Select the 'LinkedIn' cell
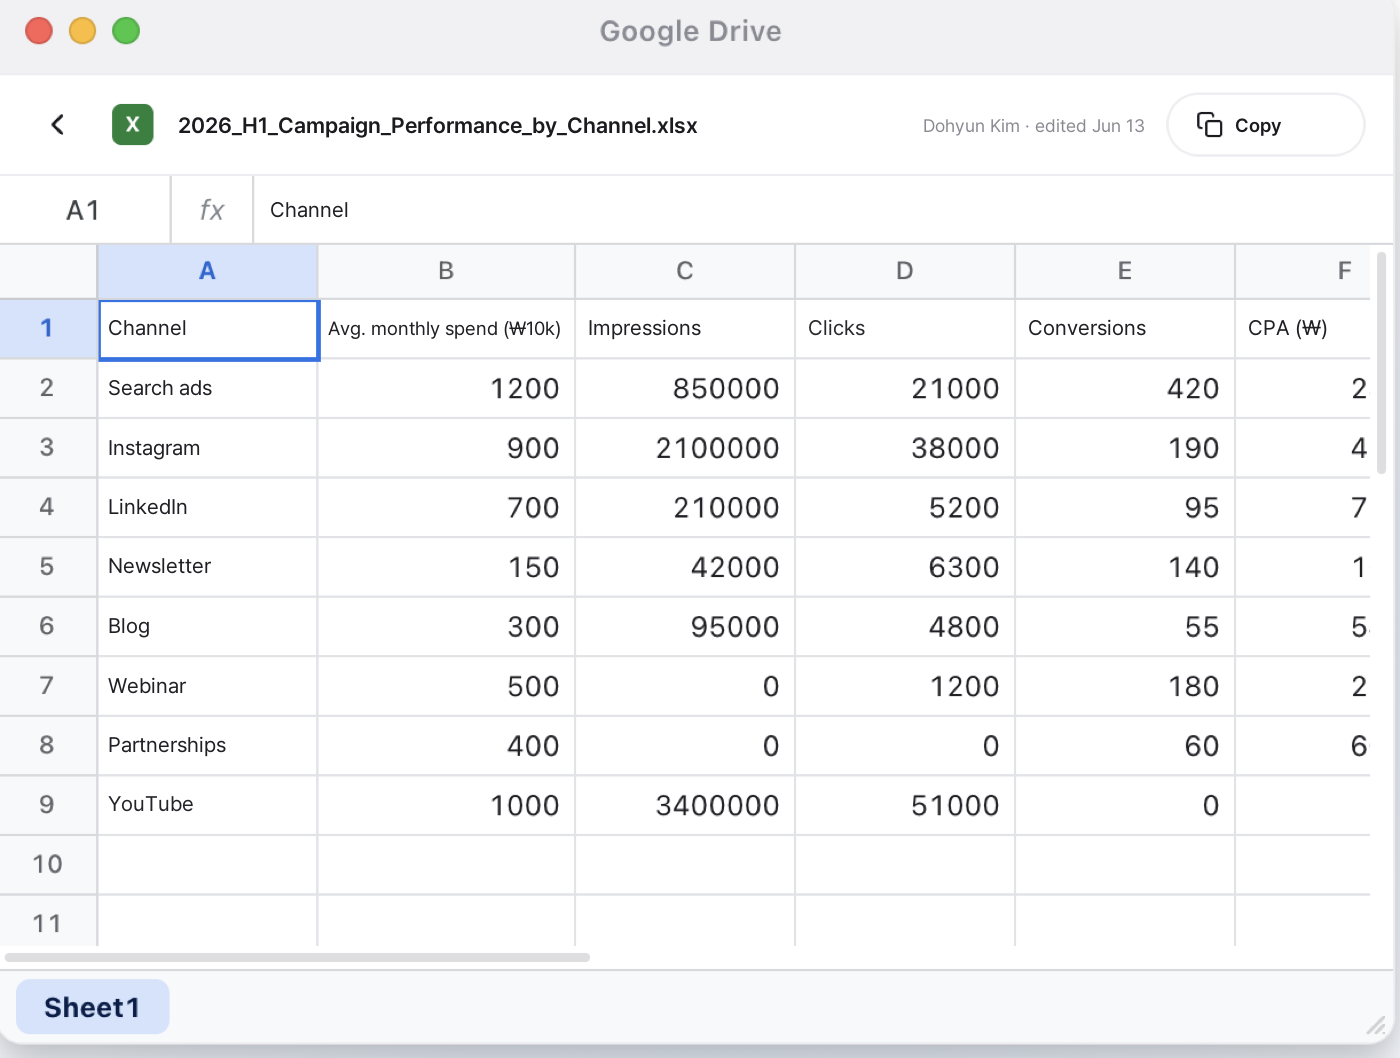This screenshot has height=1058, width=1400. coord(207,507)
